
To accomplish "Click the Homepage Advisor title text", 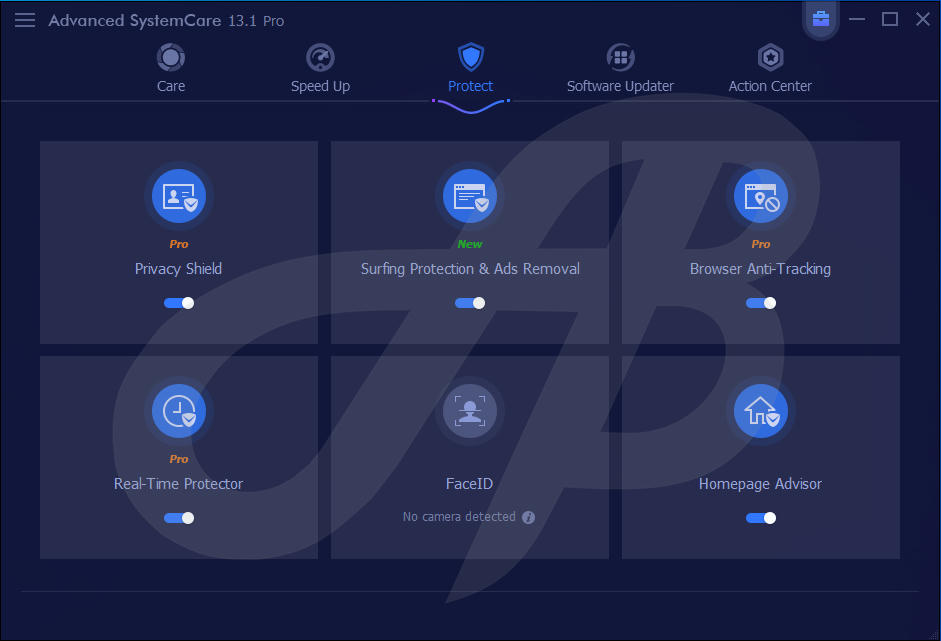I will [x=760, y=484].
